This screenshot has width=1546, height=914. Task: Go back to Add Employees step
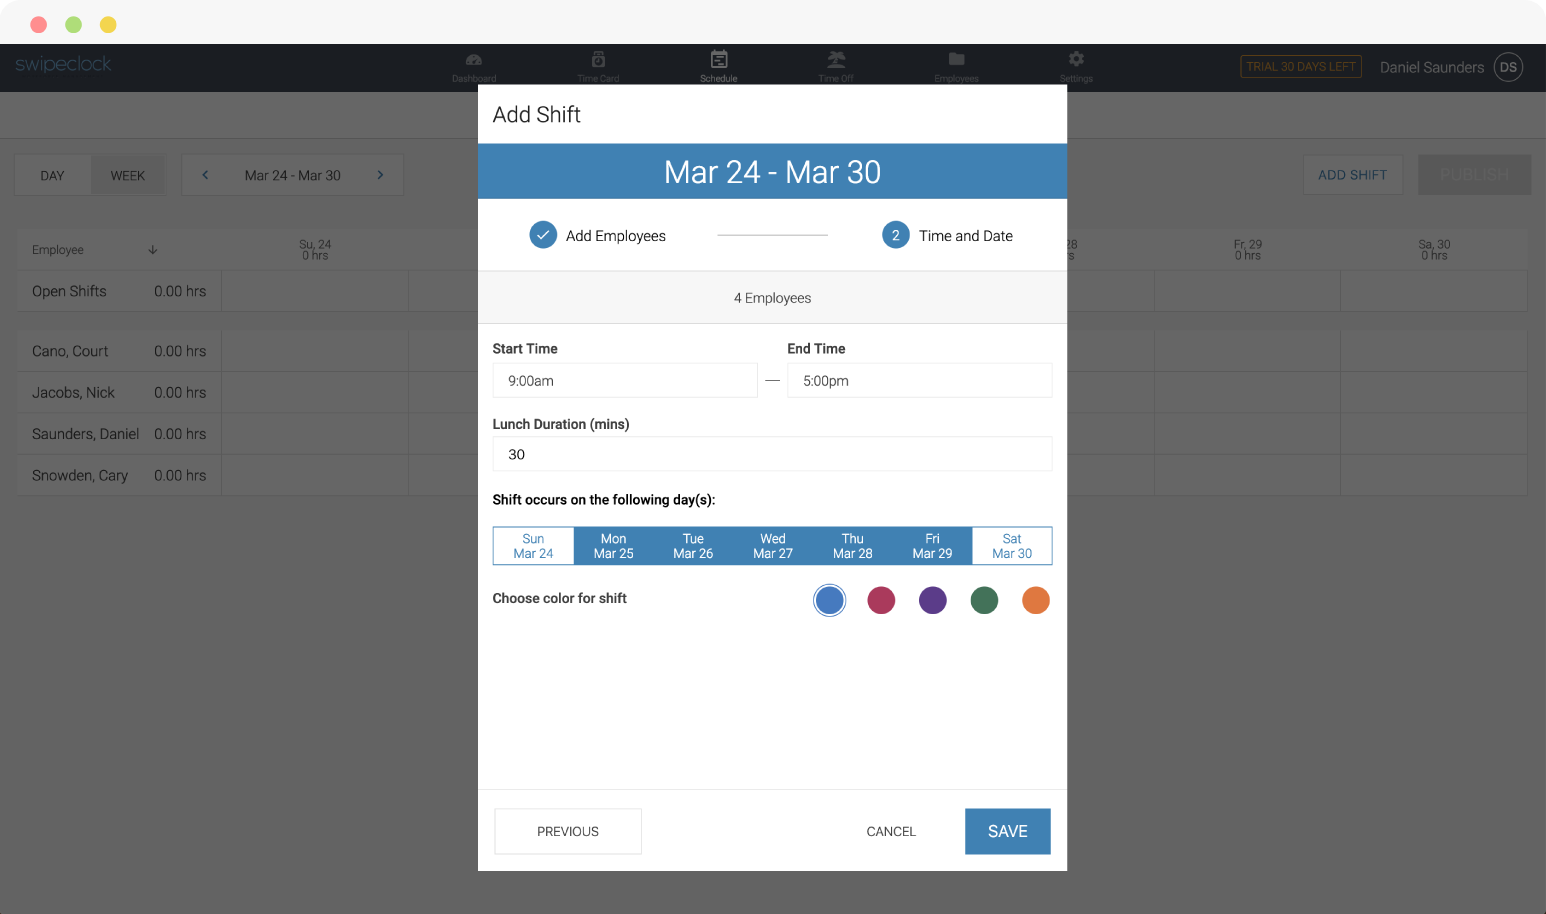598,236
